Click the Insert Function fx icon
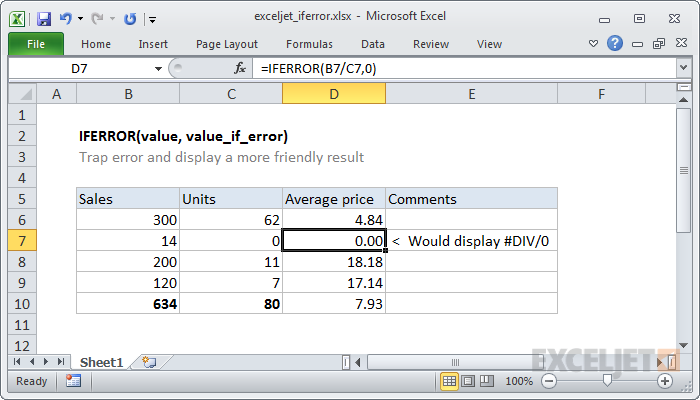700x400 pixels. 240,68
